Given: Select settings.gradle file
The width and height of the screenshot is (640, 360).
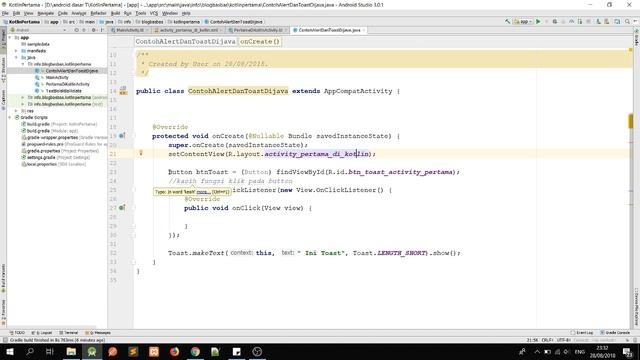Looking at the screenshot, I should click(41, 157).
